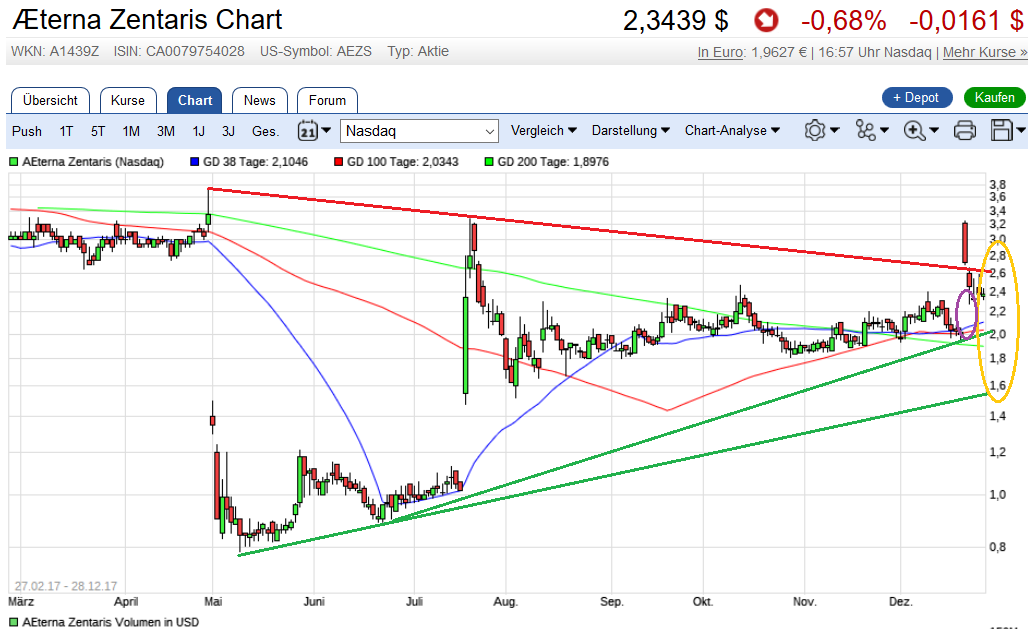Screen dimensions: 1028x629
Task: Click blue GD 38 Tage legend square
Action: pos(194,161)
